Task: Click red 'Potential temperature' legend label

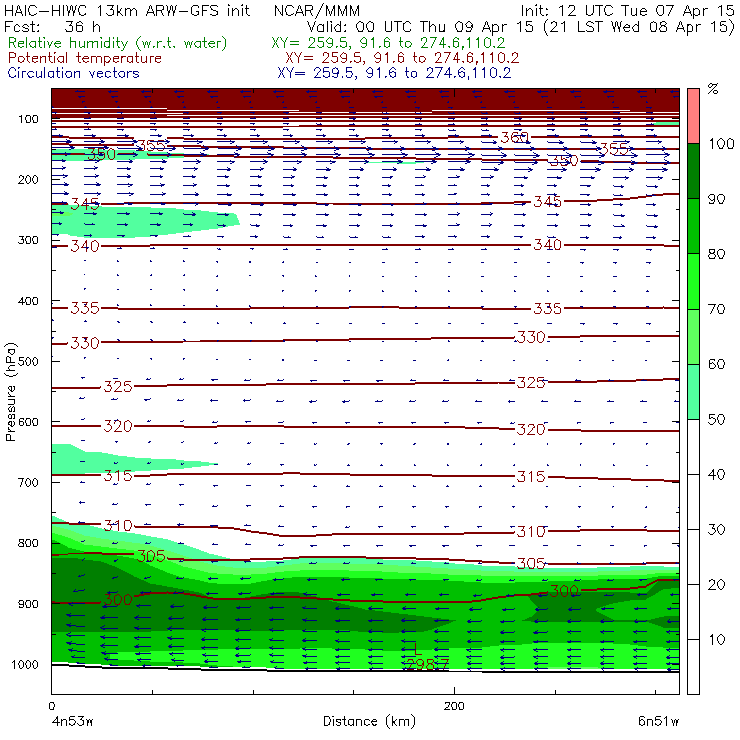Action: tap(85, 58)
